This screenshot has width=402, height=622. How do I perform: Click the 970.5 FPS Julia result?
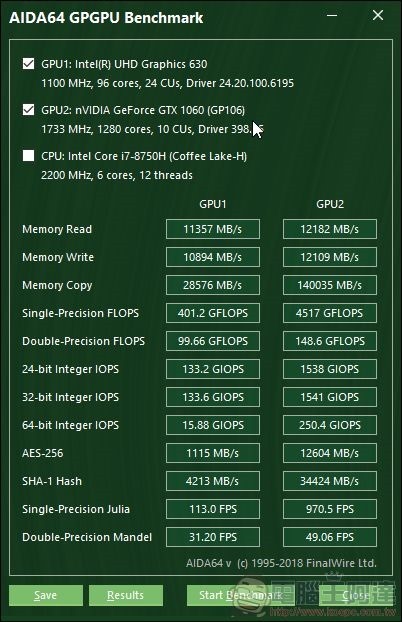[x=330, y=509]
